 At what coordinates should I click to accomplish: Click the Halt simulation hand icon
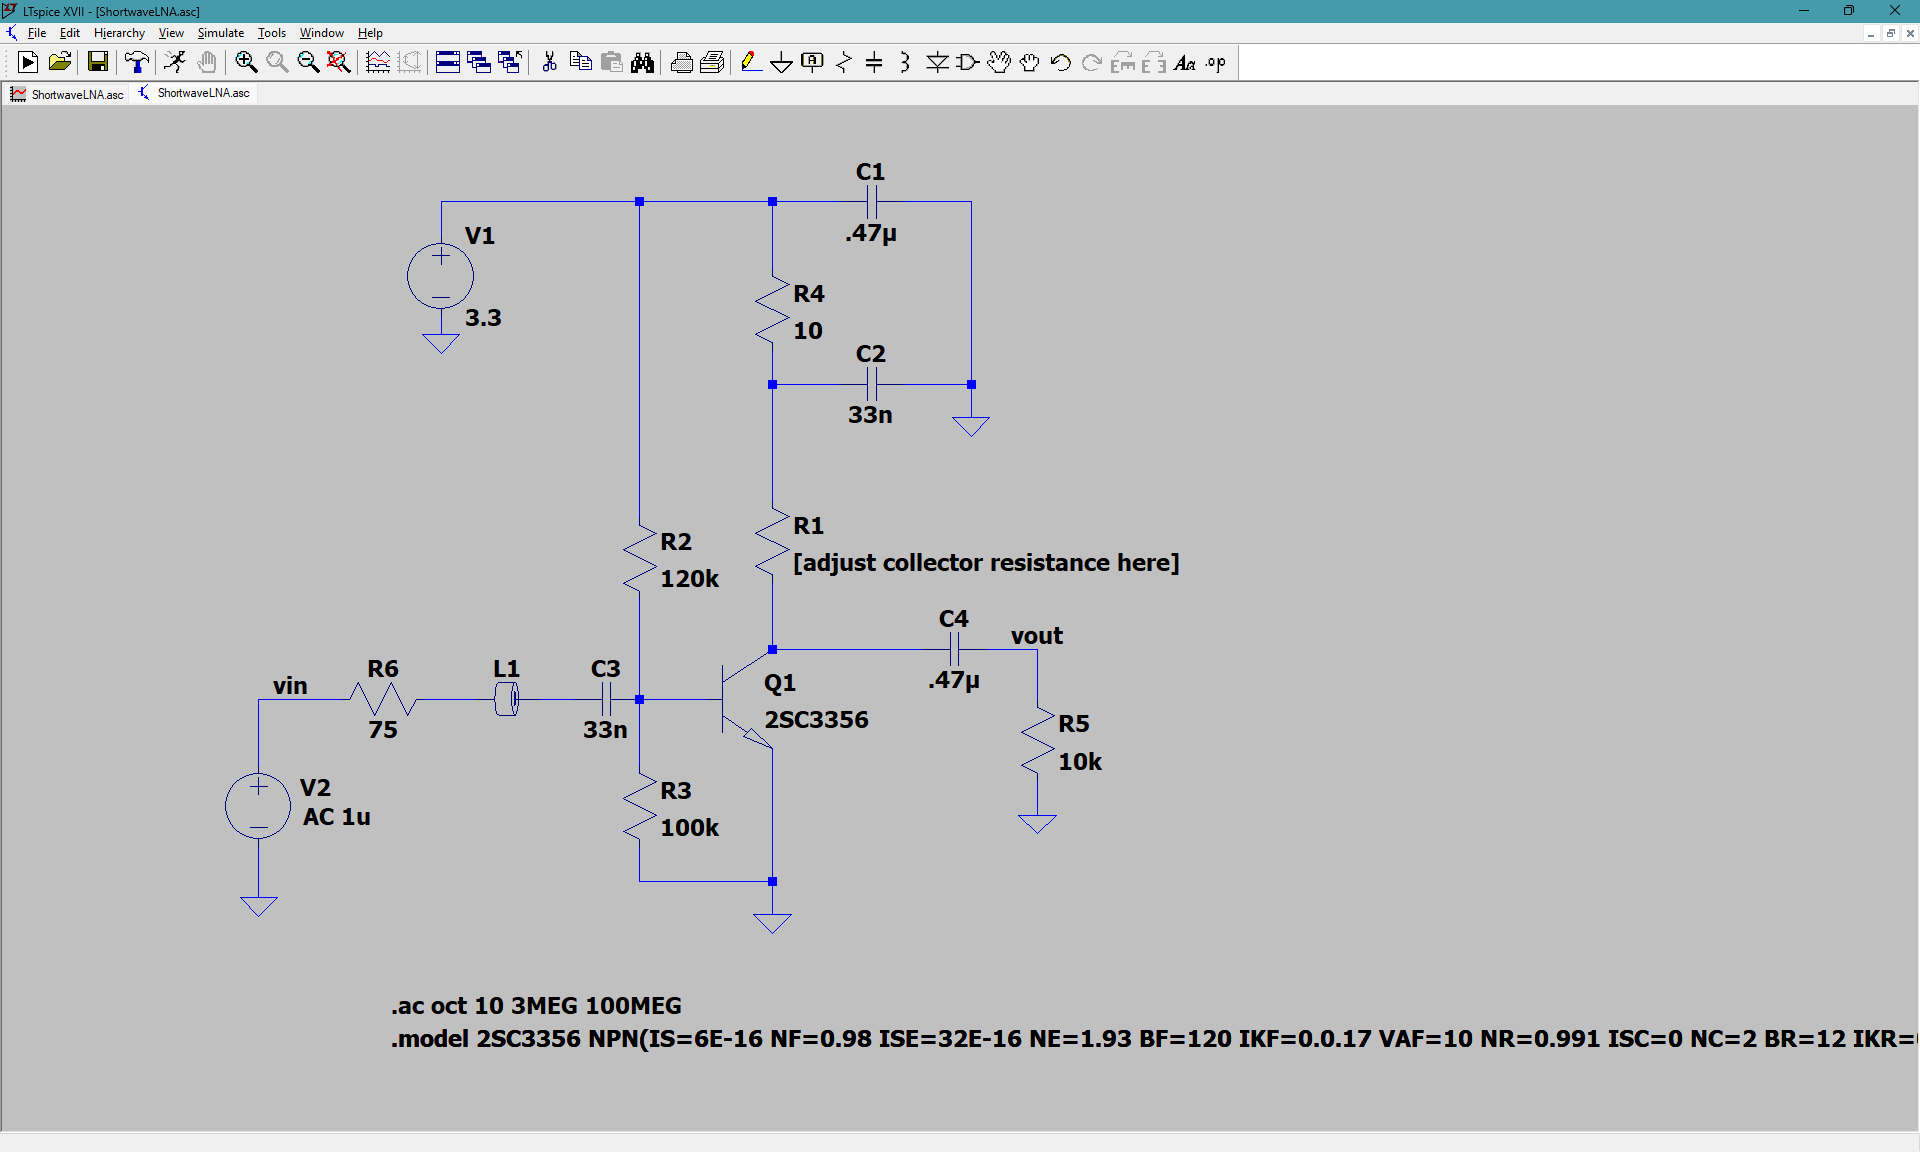pos(207,63)
